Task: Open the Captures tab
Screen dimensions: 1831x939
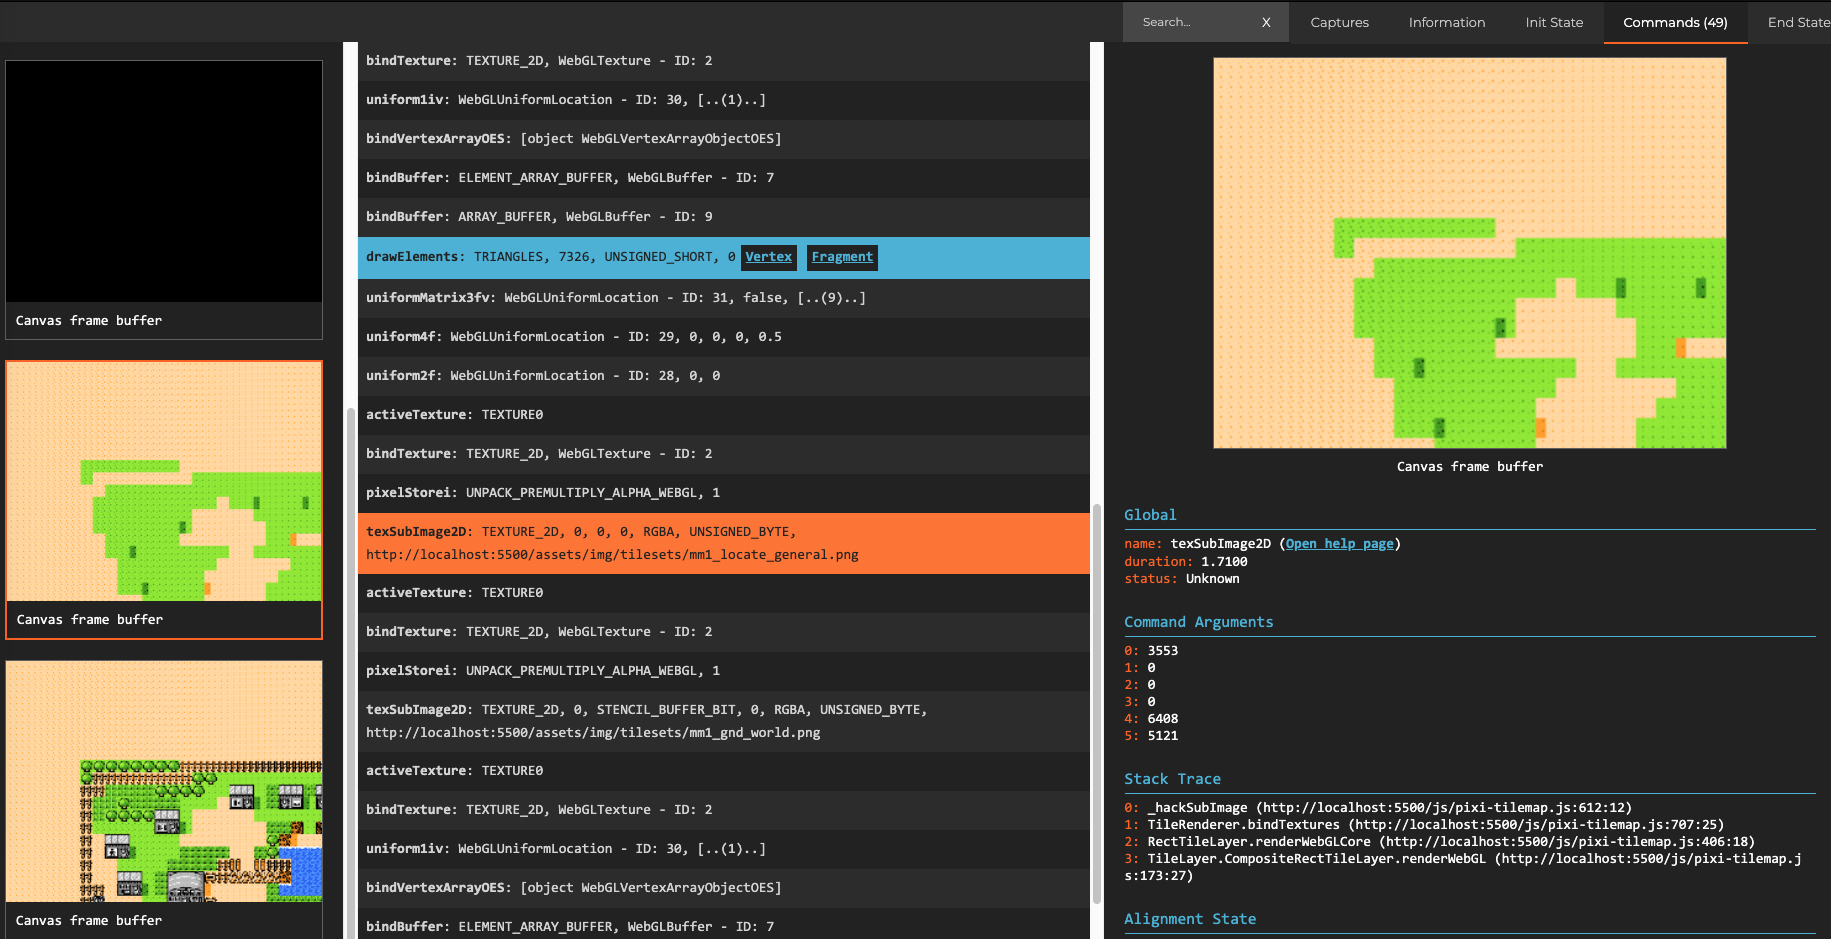Action: point(1339,22)
